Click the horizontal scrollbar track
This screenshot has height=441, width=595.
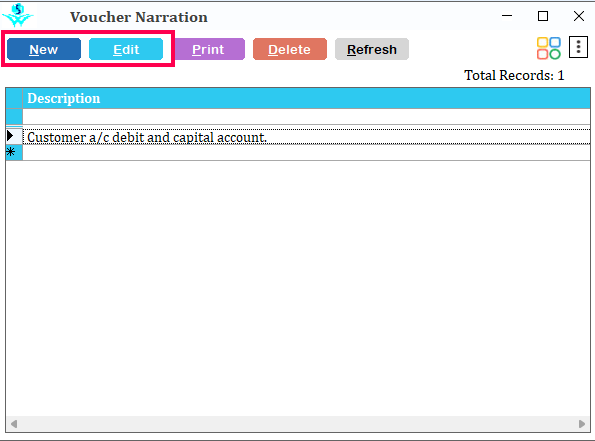click(298, 424)
